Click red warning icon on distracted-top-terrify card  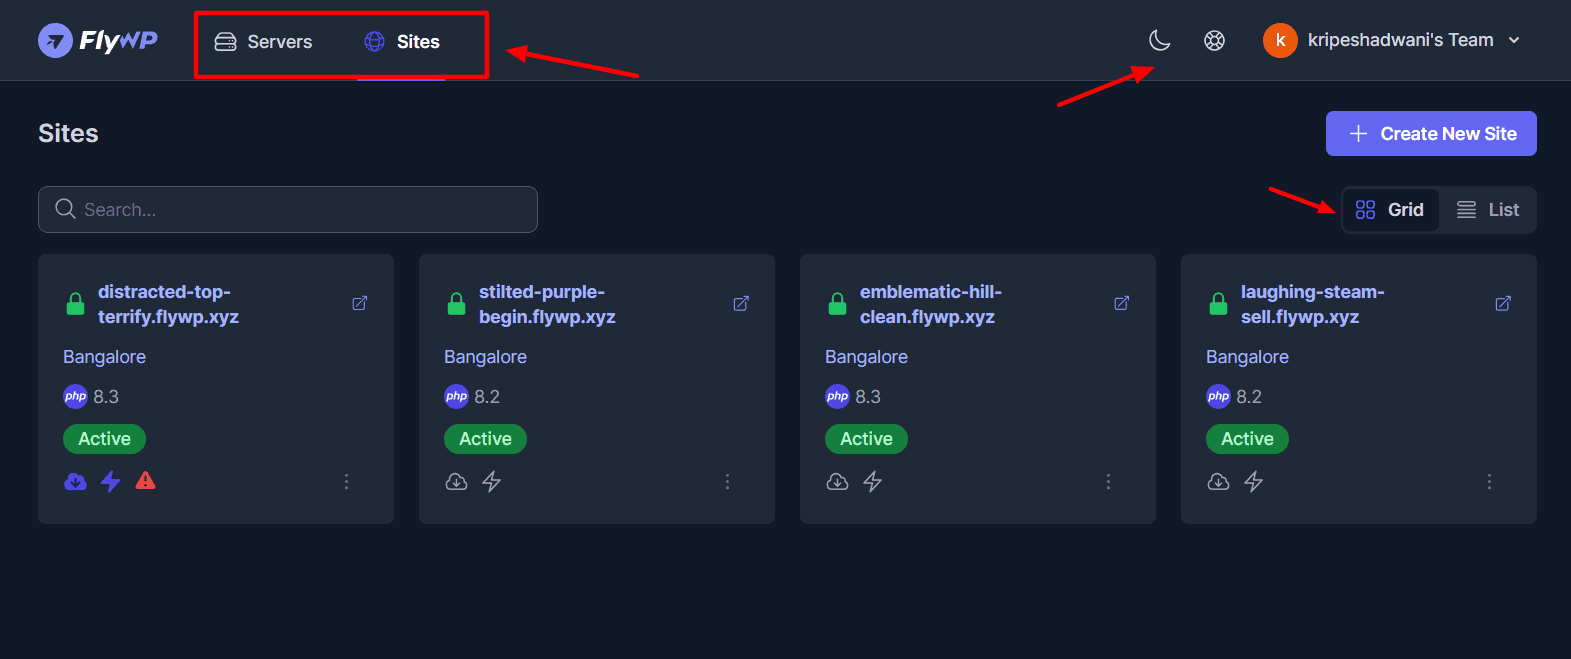146,481
